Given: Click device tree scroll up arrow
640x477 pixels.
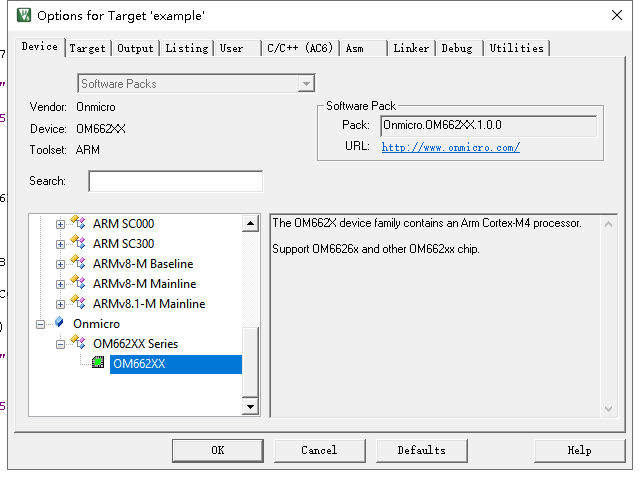Looking at the screenshot, I should pos(250,223).
